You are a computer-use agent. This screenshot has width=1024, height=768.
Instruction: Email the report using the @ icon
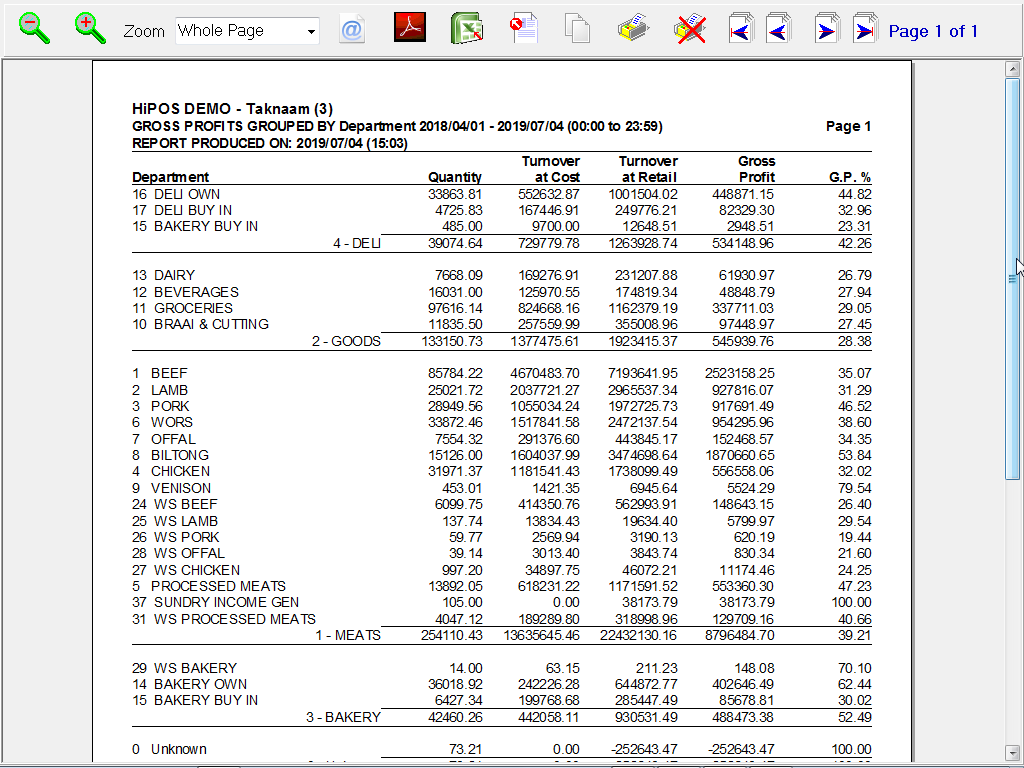[x=352, y=29]
